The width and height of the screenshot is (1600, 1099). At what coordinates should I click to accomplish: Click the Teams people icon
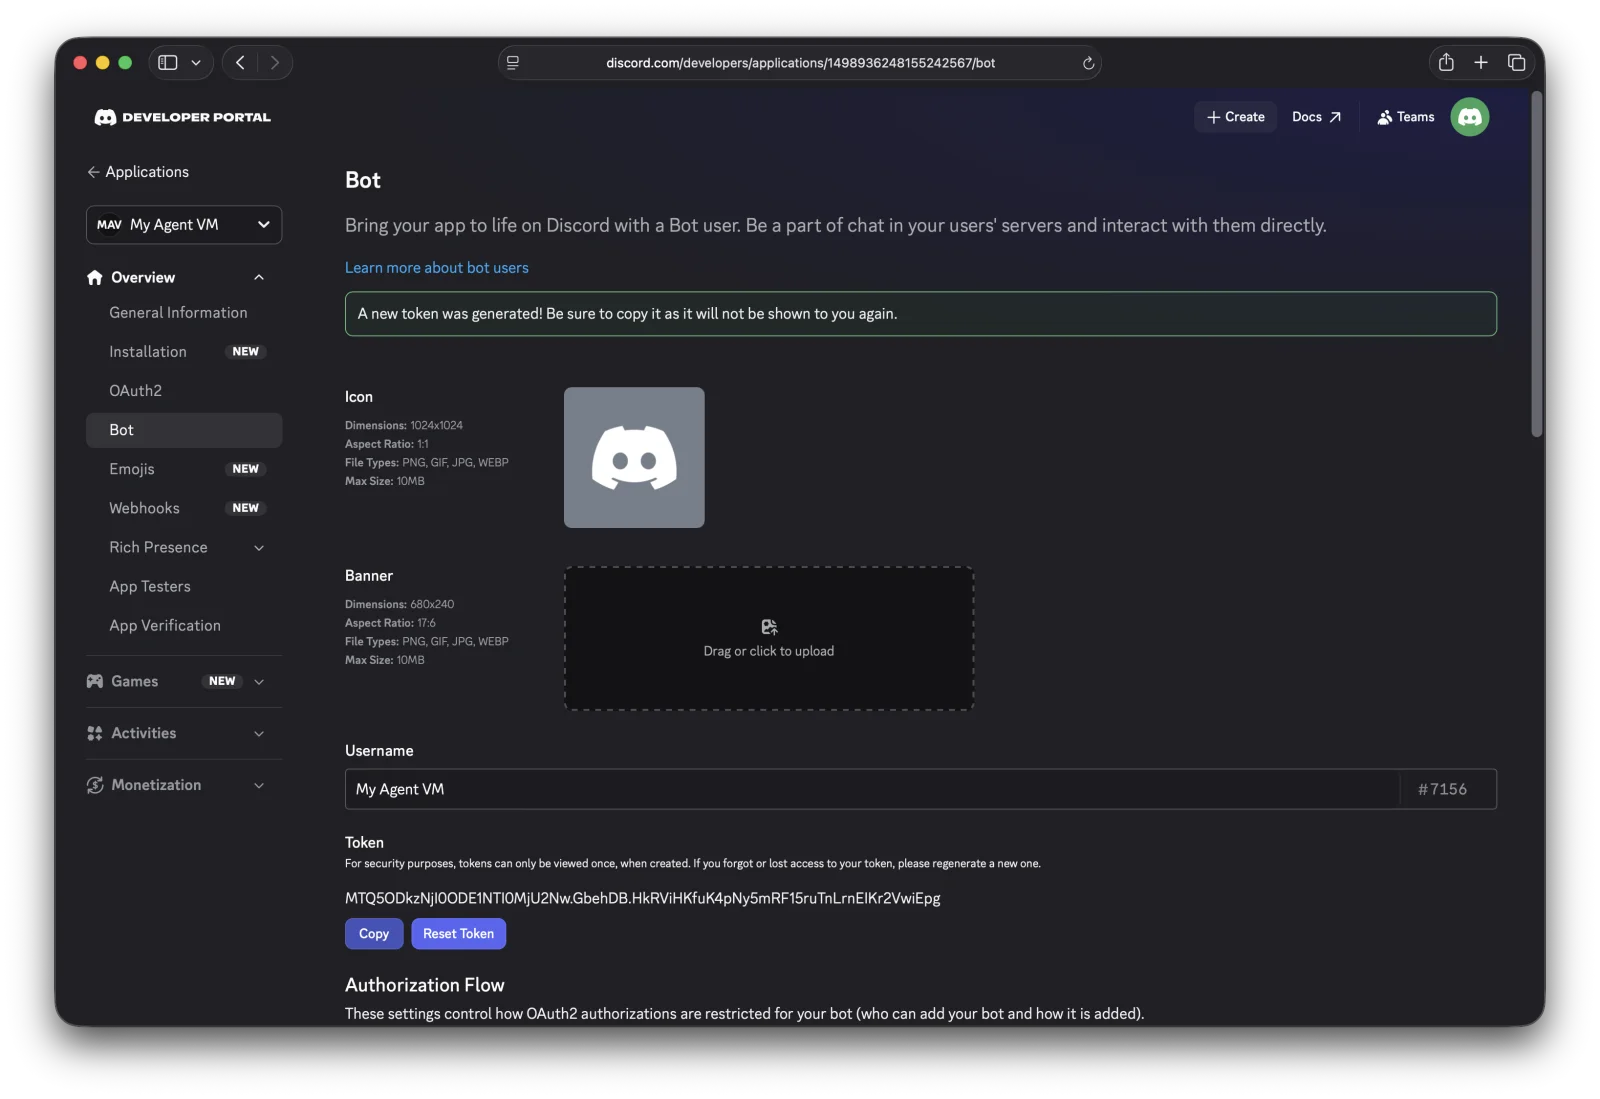click(x=1384, y=117)
